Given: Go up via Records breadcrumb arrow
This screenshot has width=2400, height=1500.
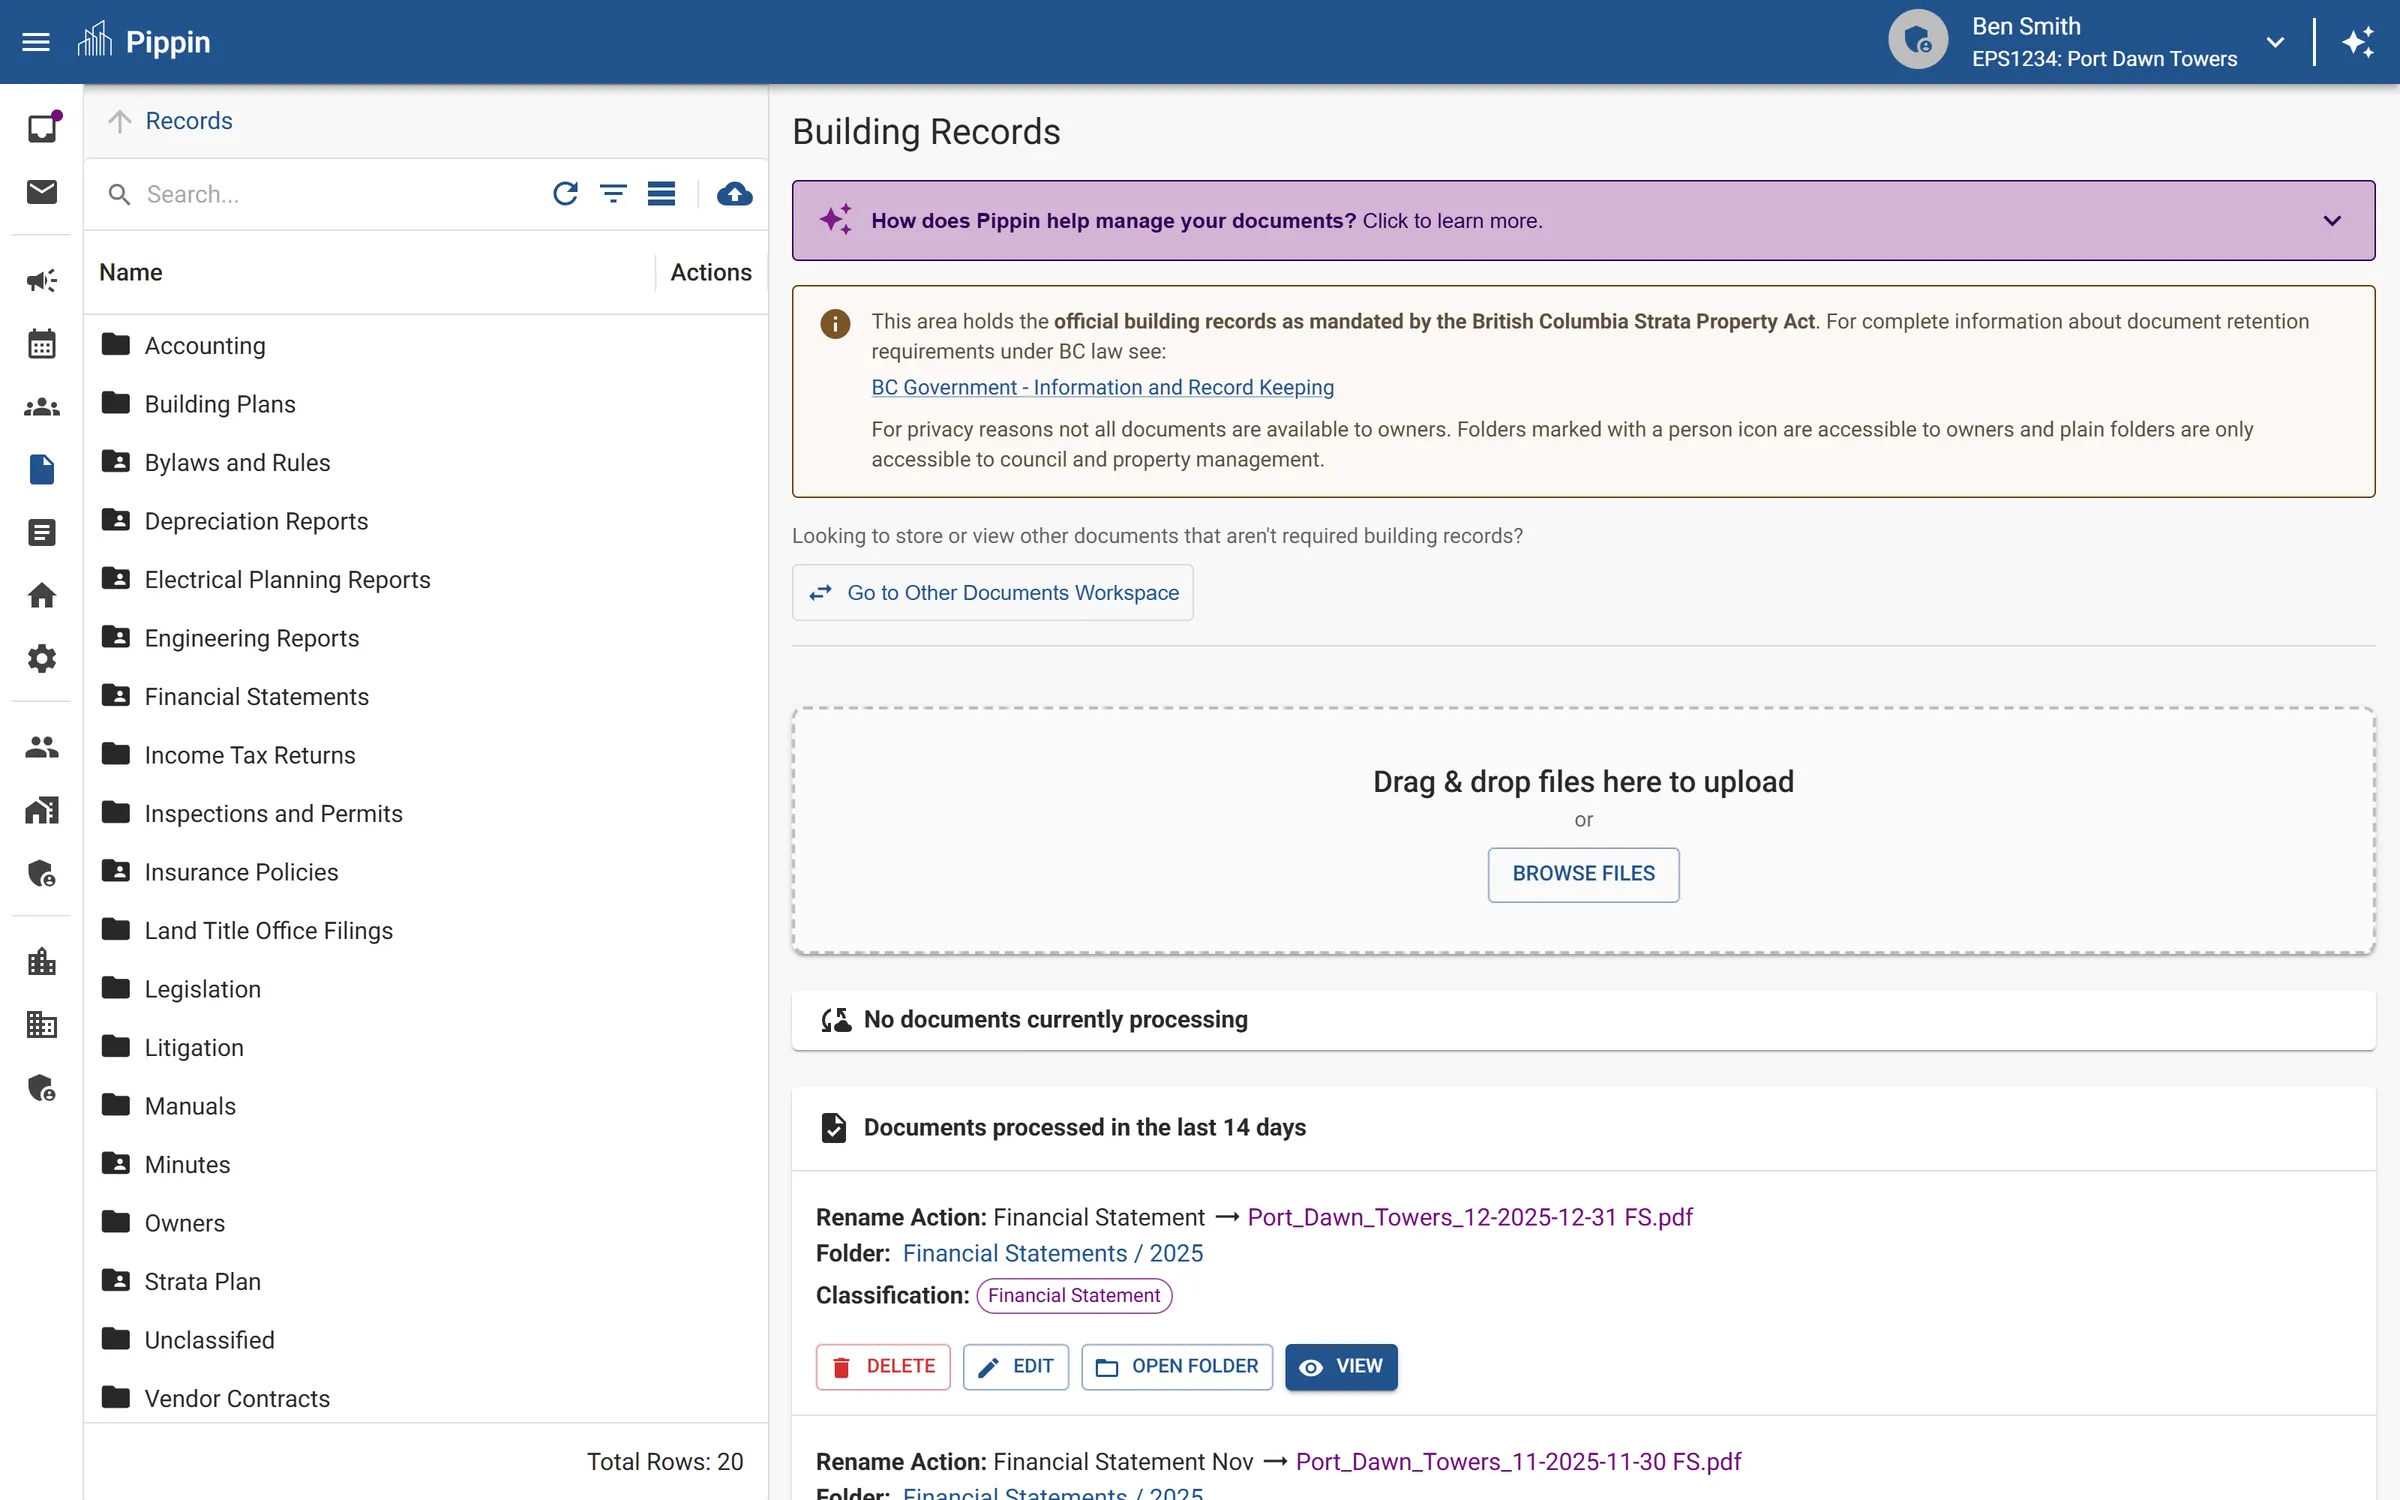Looking at the screenshot, I should (x=120, y=121).
